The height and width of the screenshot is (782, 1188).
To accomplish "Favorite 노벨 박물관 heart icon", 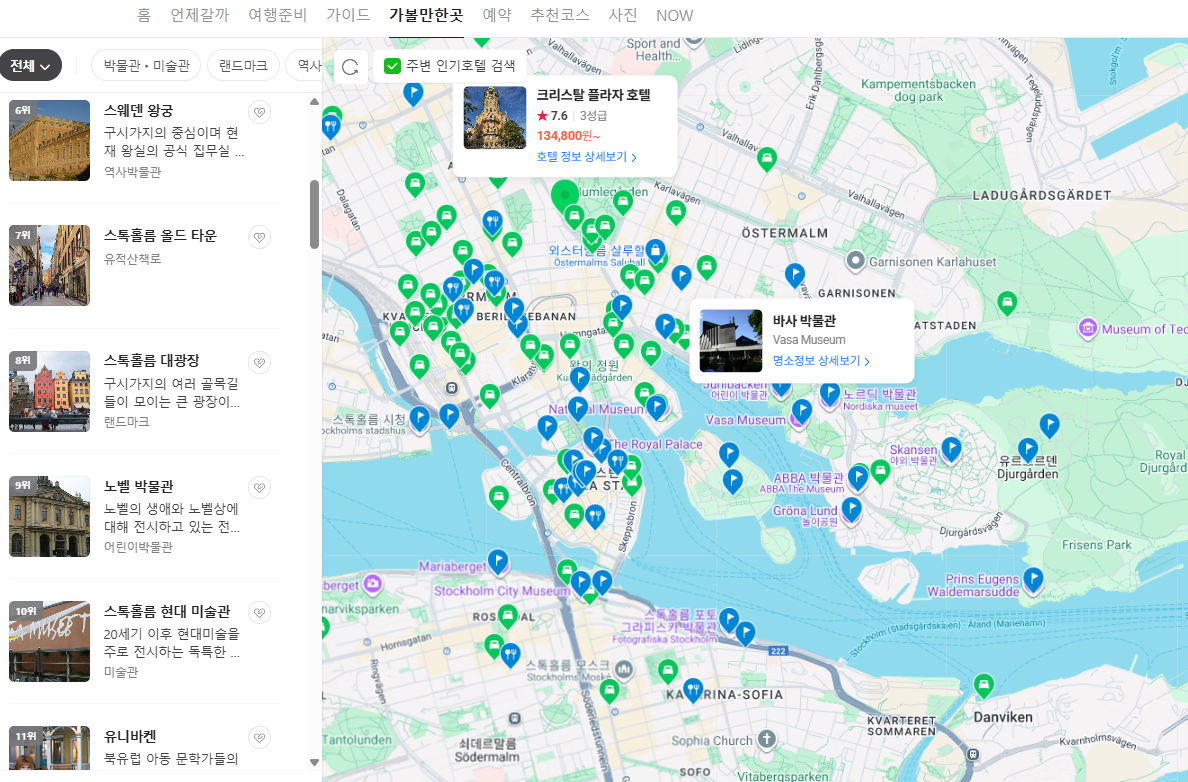I will [259, 487].
